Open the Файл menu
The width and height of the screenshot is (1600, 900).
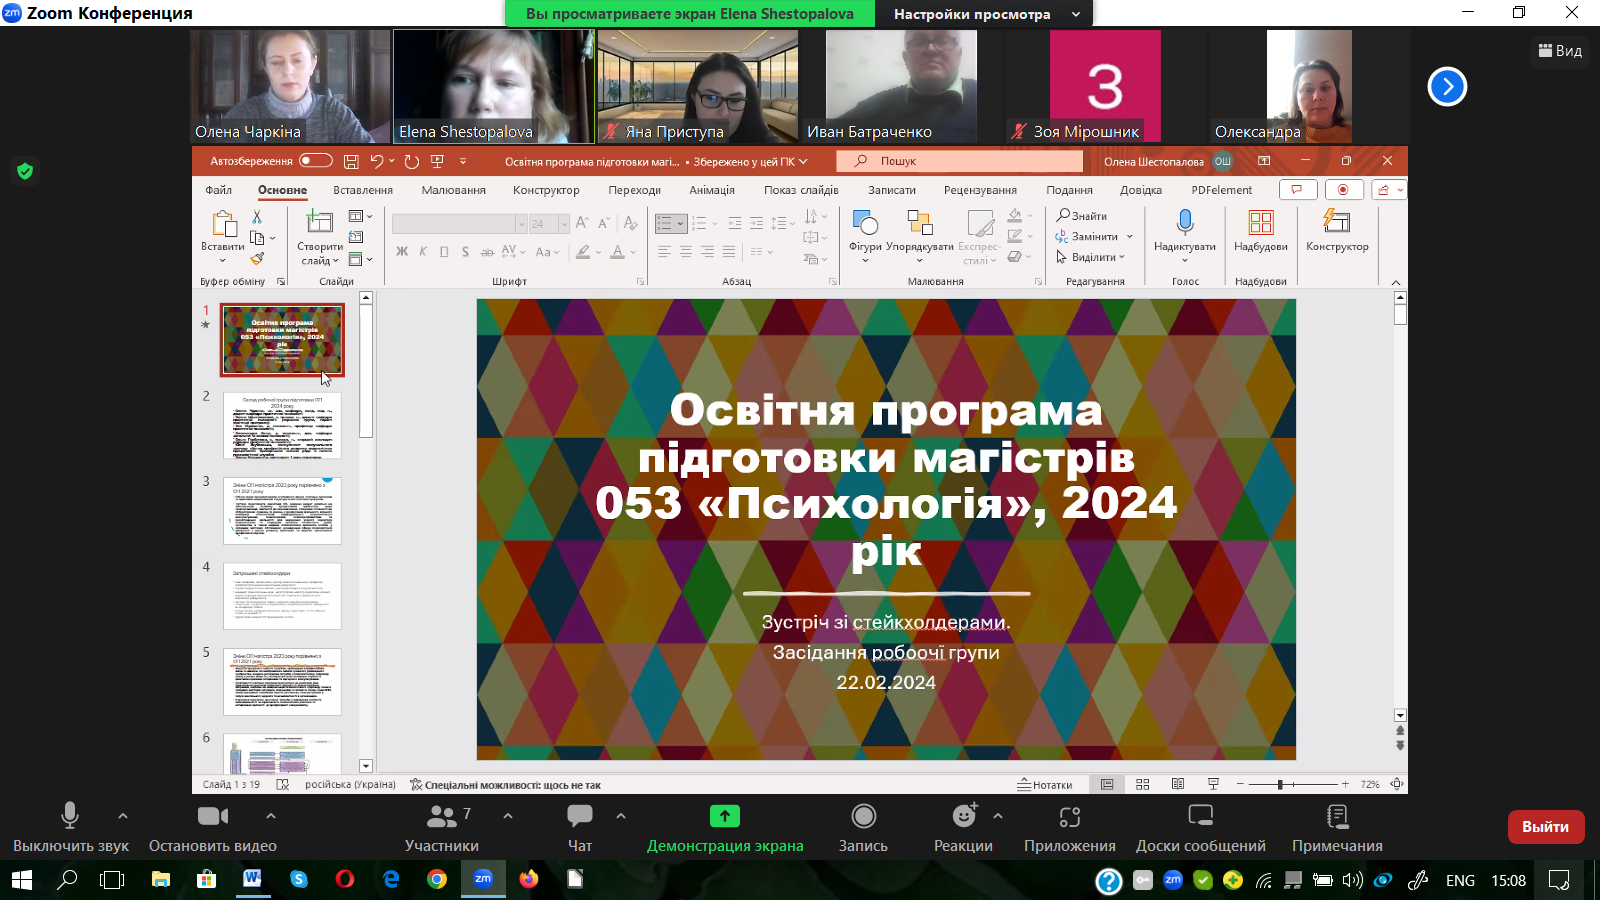pos(219,190)
